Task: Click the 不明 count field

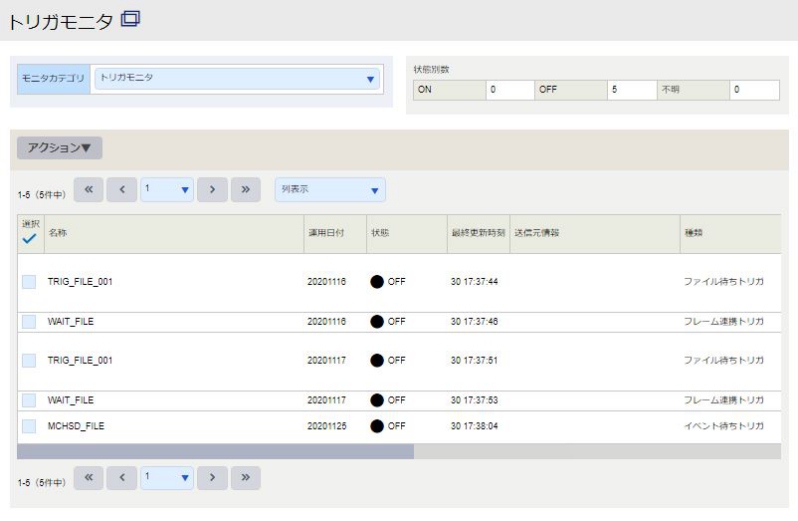Action: tap(754, 90)
